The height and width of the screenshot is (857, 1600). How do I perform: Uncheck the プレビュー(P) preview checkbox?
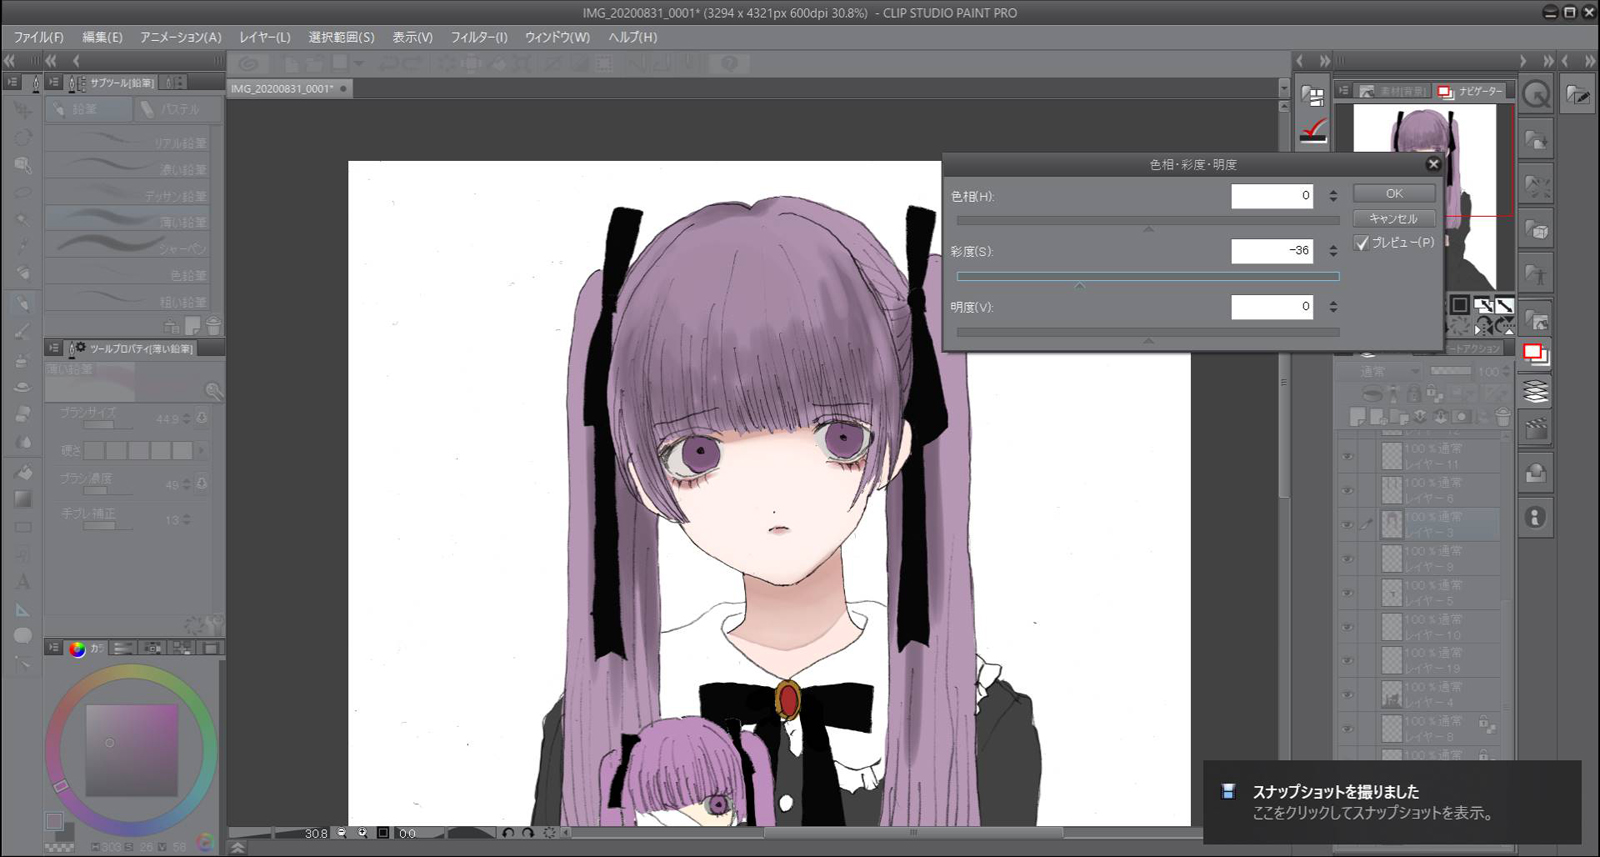tap(1362, 243)
